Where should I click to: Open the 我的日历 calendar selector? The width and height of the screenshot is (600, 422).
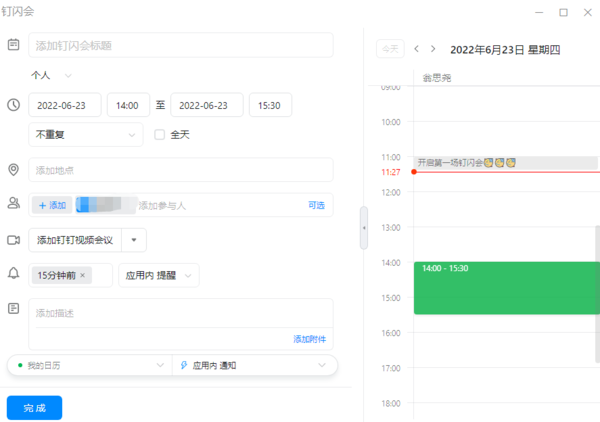coord(90,366)
